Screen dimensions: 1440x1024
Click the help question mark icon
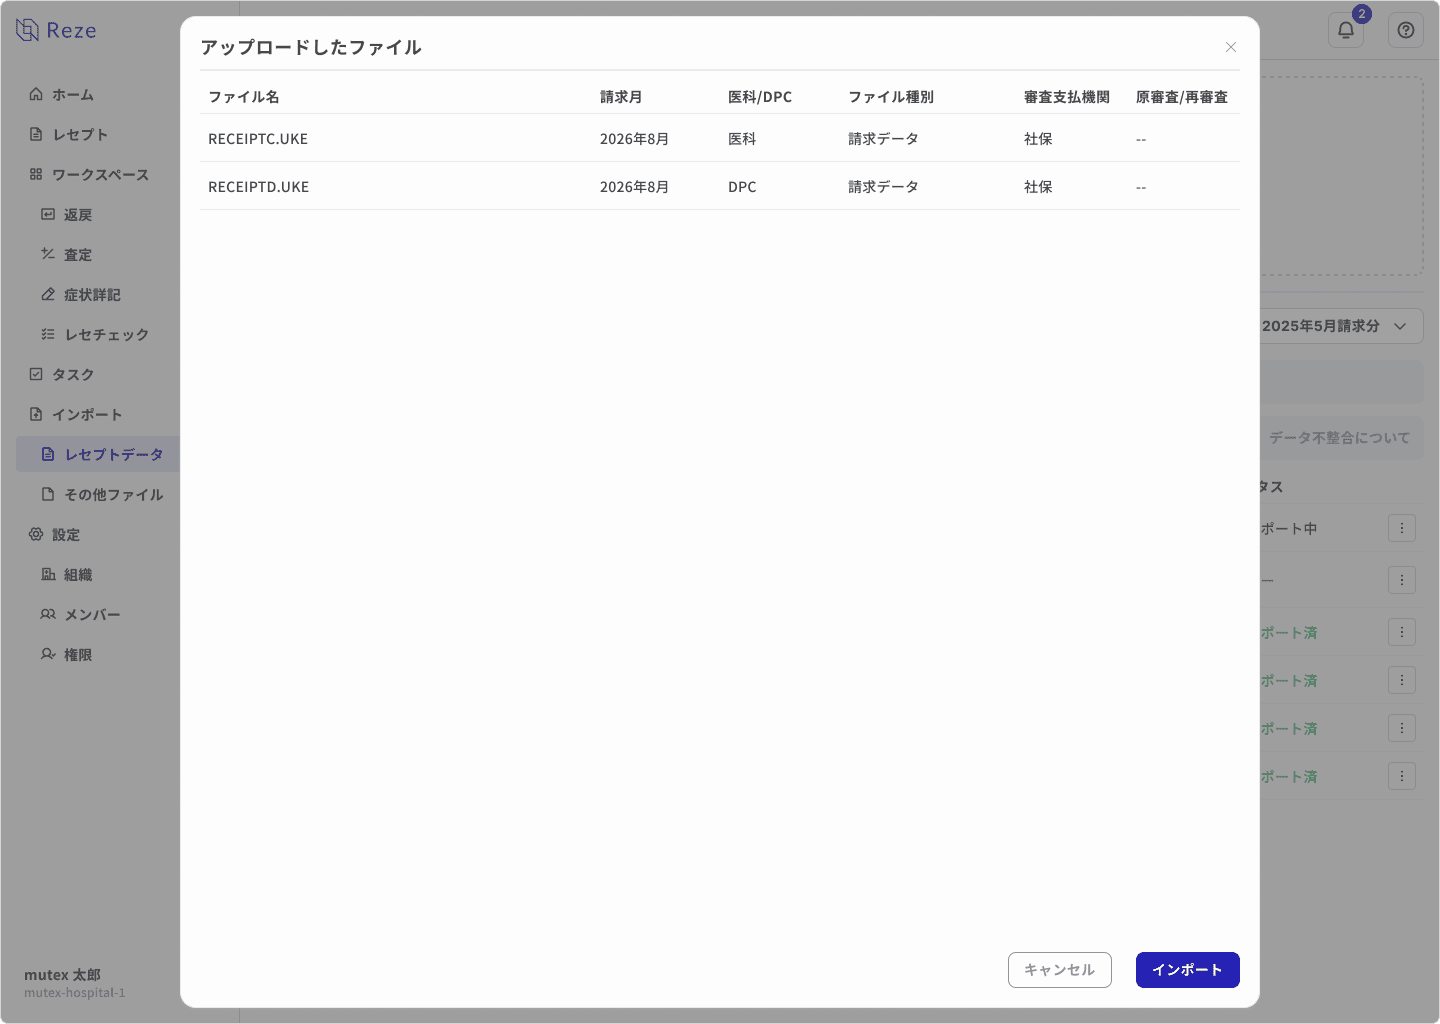point(1405,30)
